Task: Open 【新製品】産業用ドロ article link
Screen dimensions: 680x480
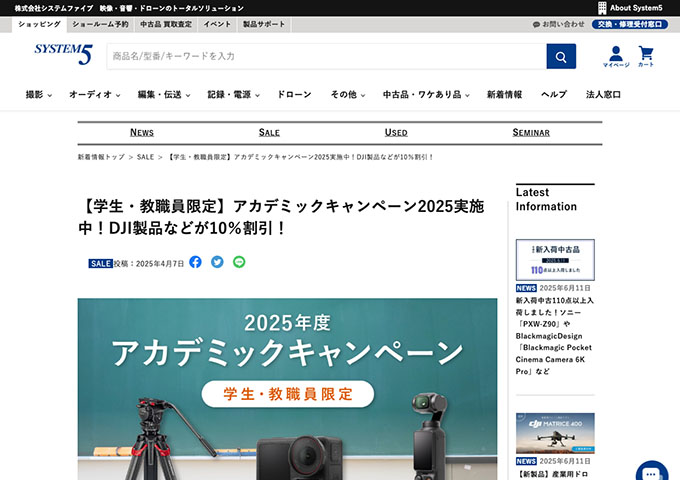Action: tap(553, 474)
